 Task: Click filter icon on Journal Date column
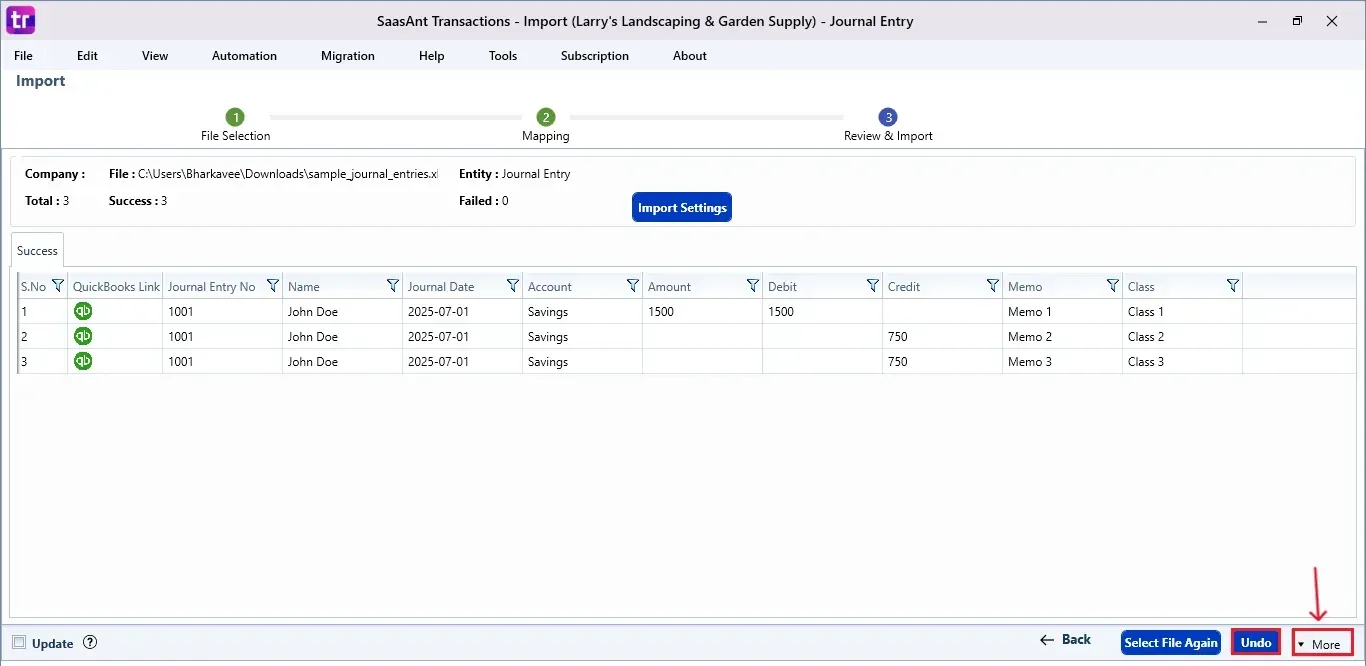tap(512, 286)
